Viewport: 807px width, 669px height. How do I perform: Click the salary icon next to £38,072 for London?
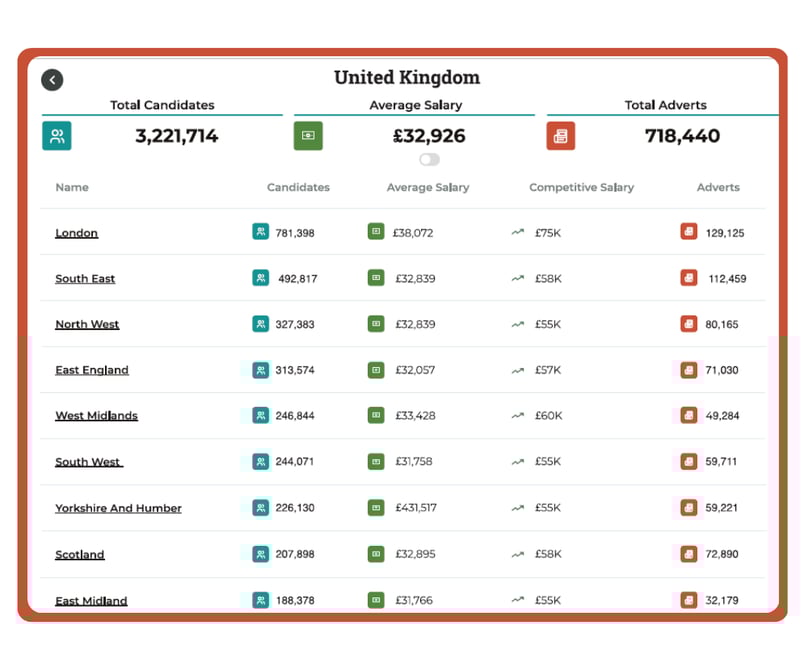375,232
